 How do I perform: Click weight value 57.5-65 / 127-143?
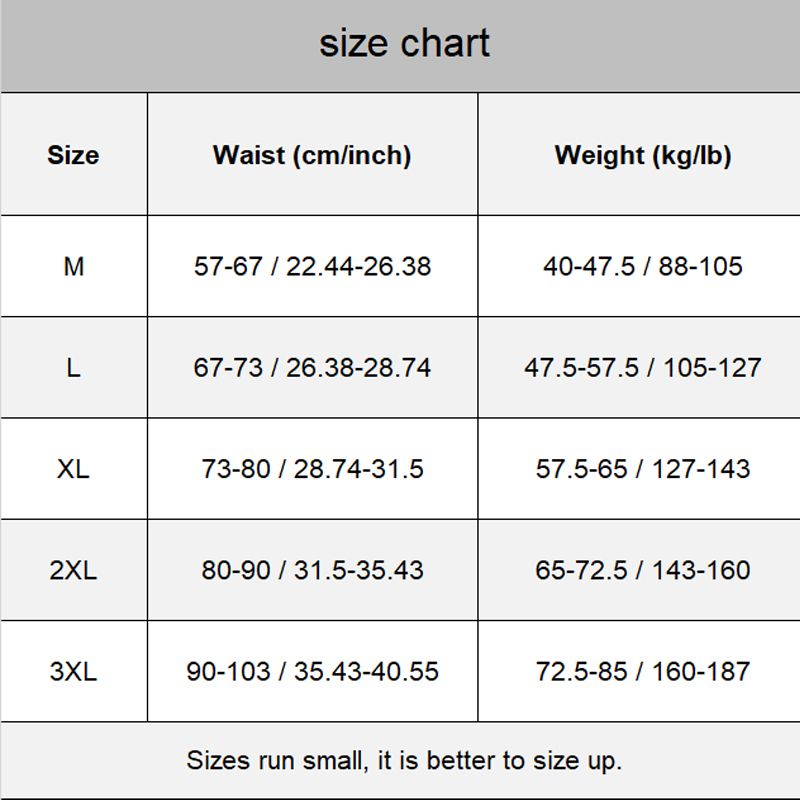tap(642, 469)
